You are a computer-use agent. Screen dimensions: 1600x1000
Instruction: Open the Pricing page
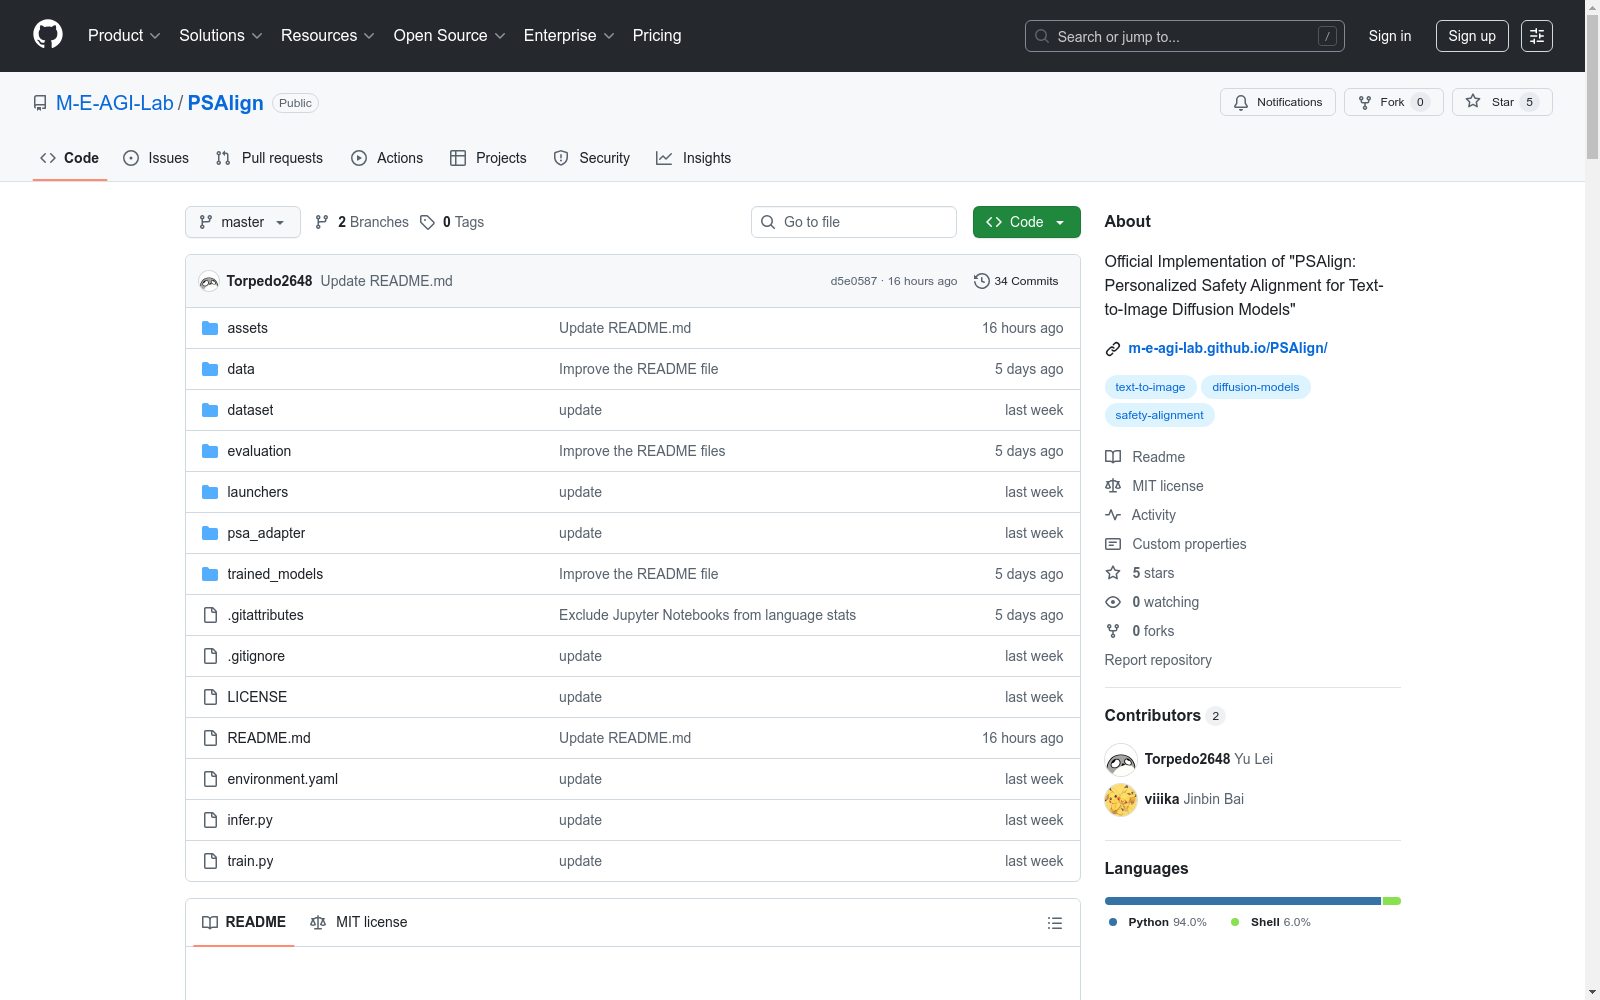657,35
